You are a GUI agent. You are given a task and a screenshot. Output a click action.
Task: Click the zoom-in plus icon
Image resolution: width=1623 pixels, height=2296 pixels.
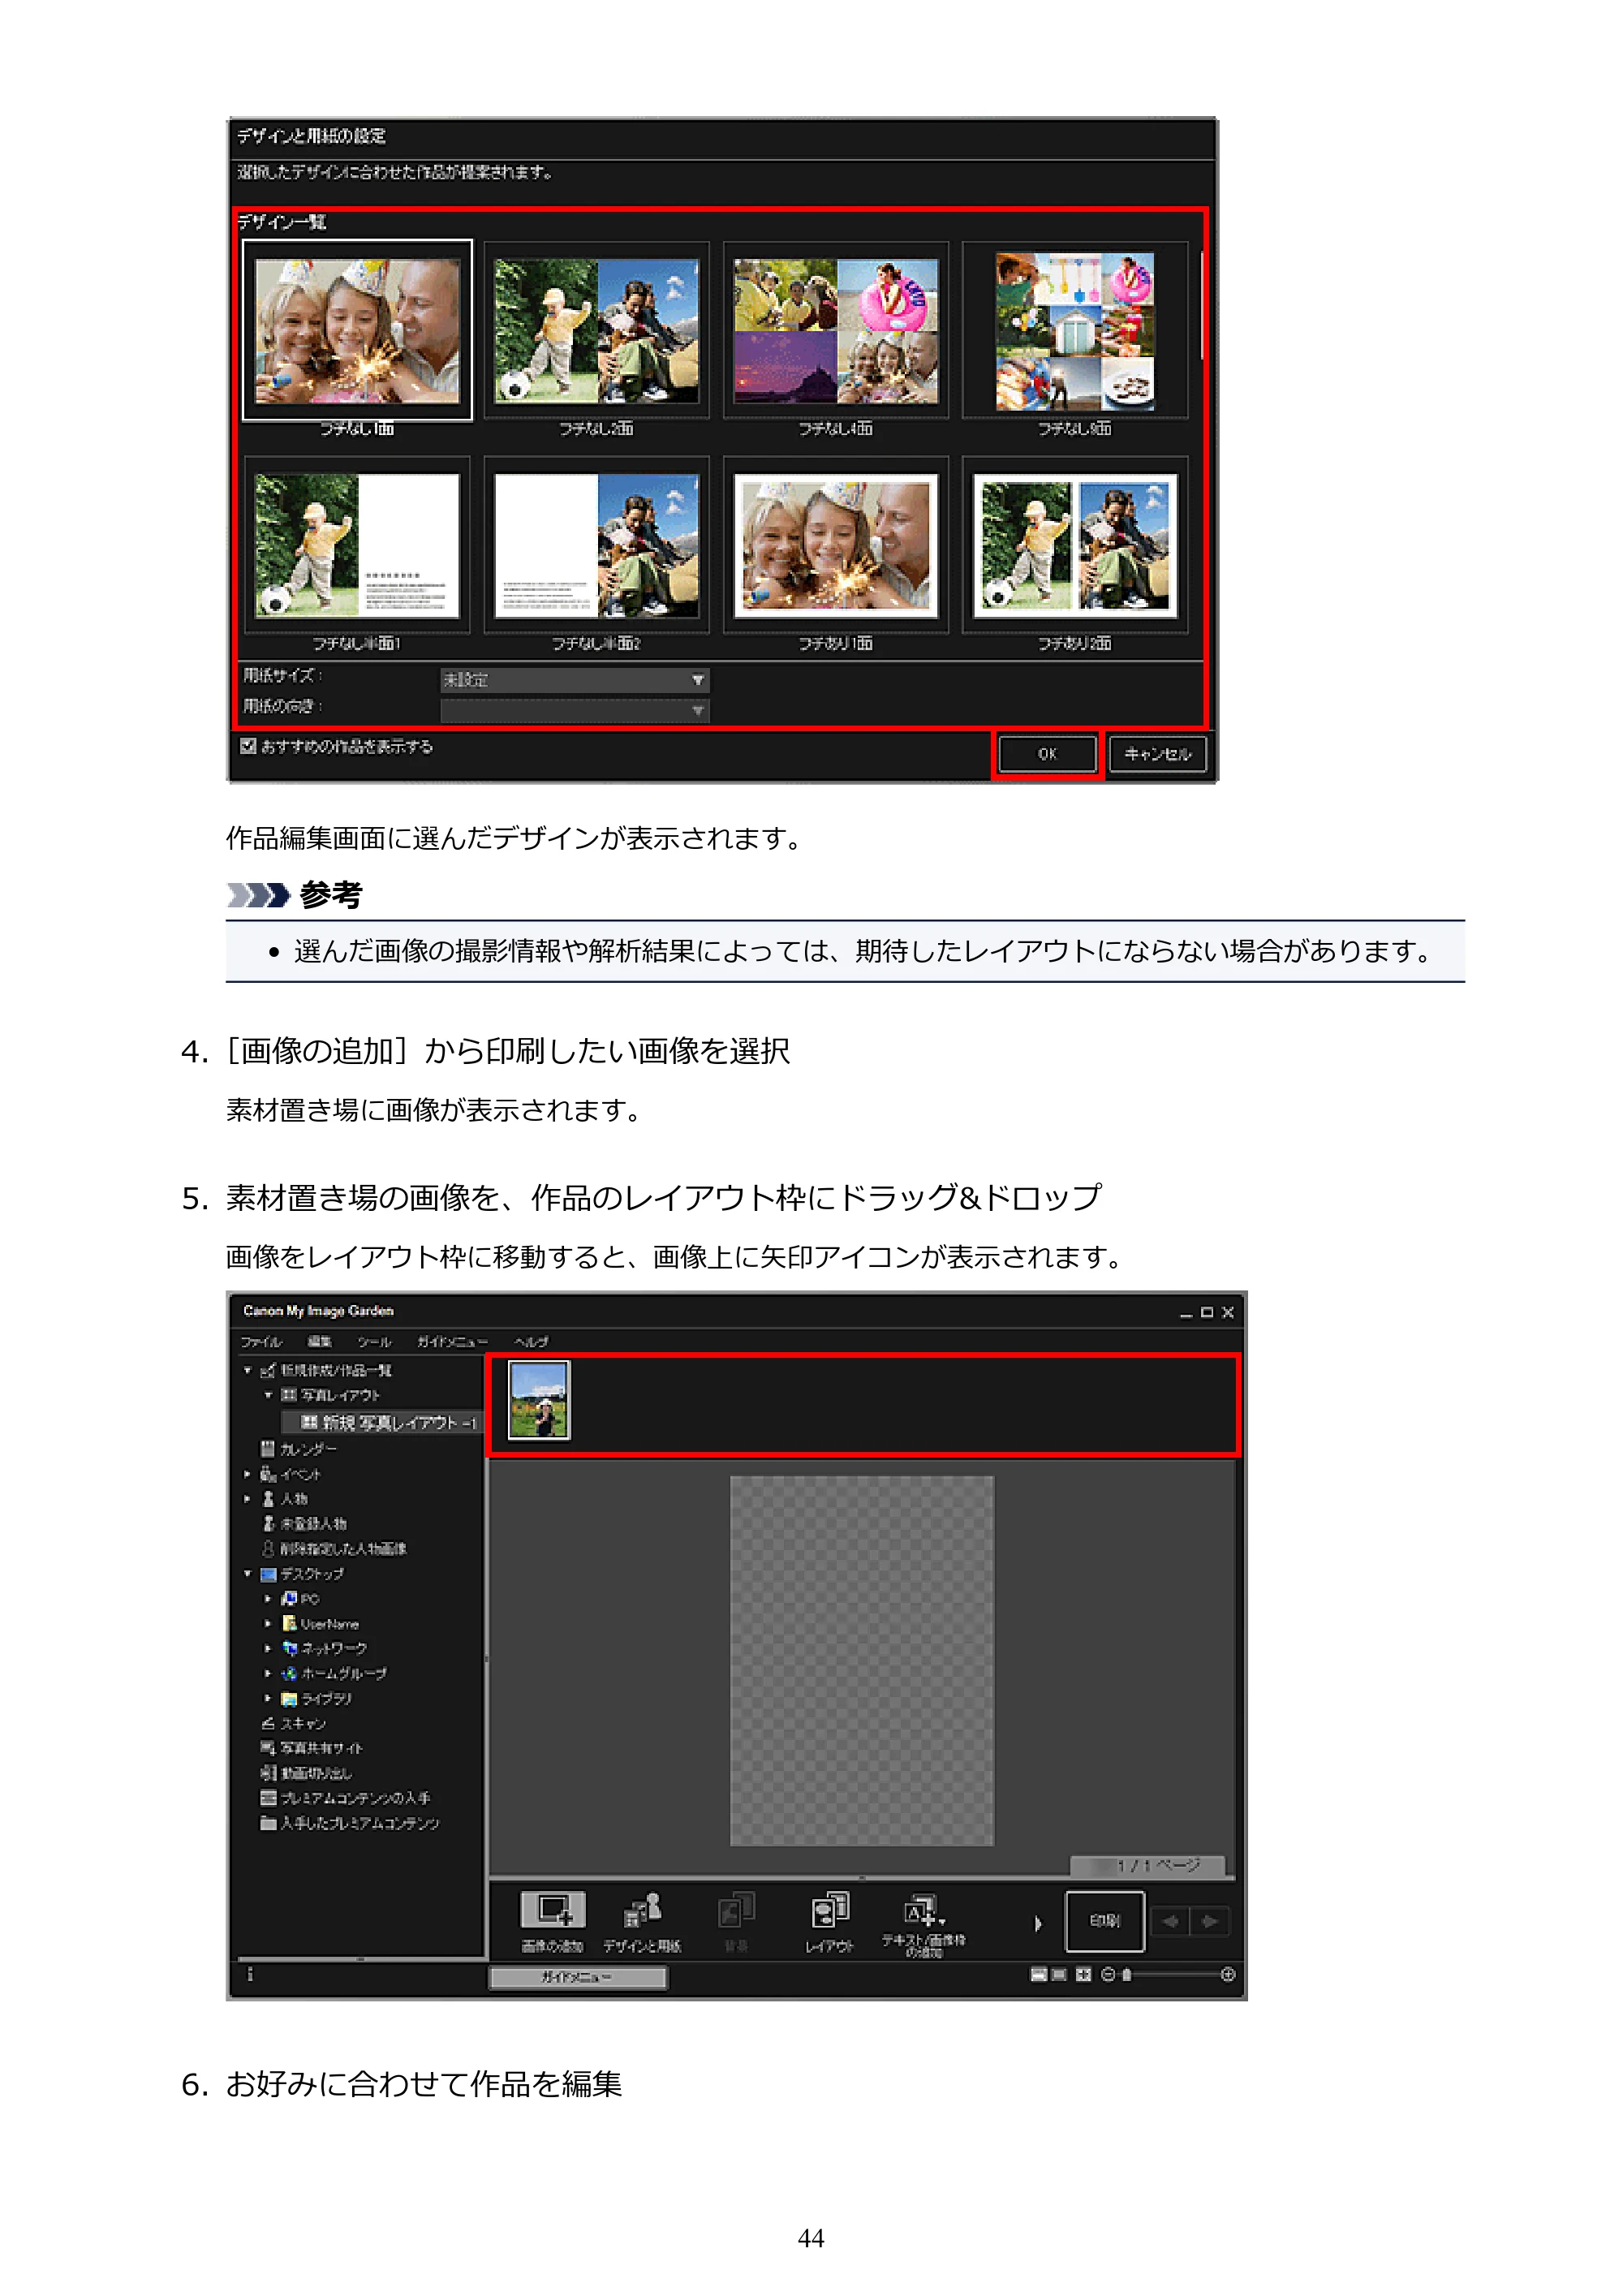click(1228, 1975)
